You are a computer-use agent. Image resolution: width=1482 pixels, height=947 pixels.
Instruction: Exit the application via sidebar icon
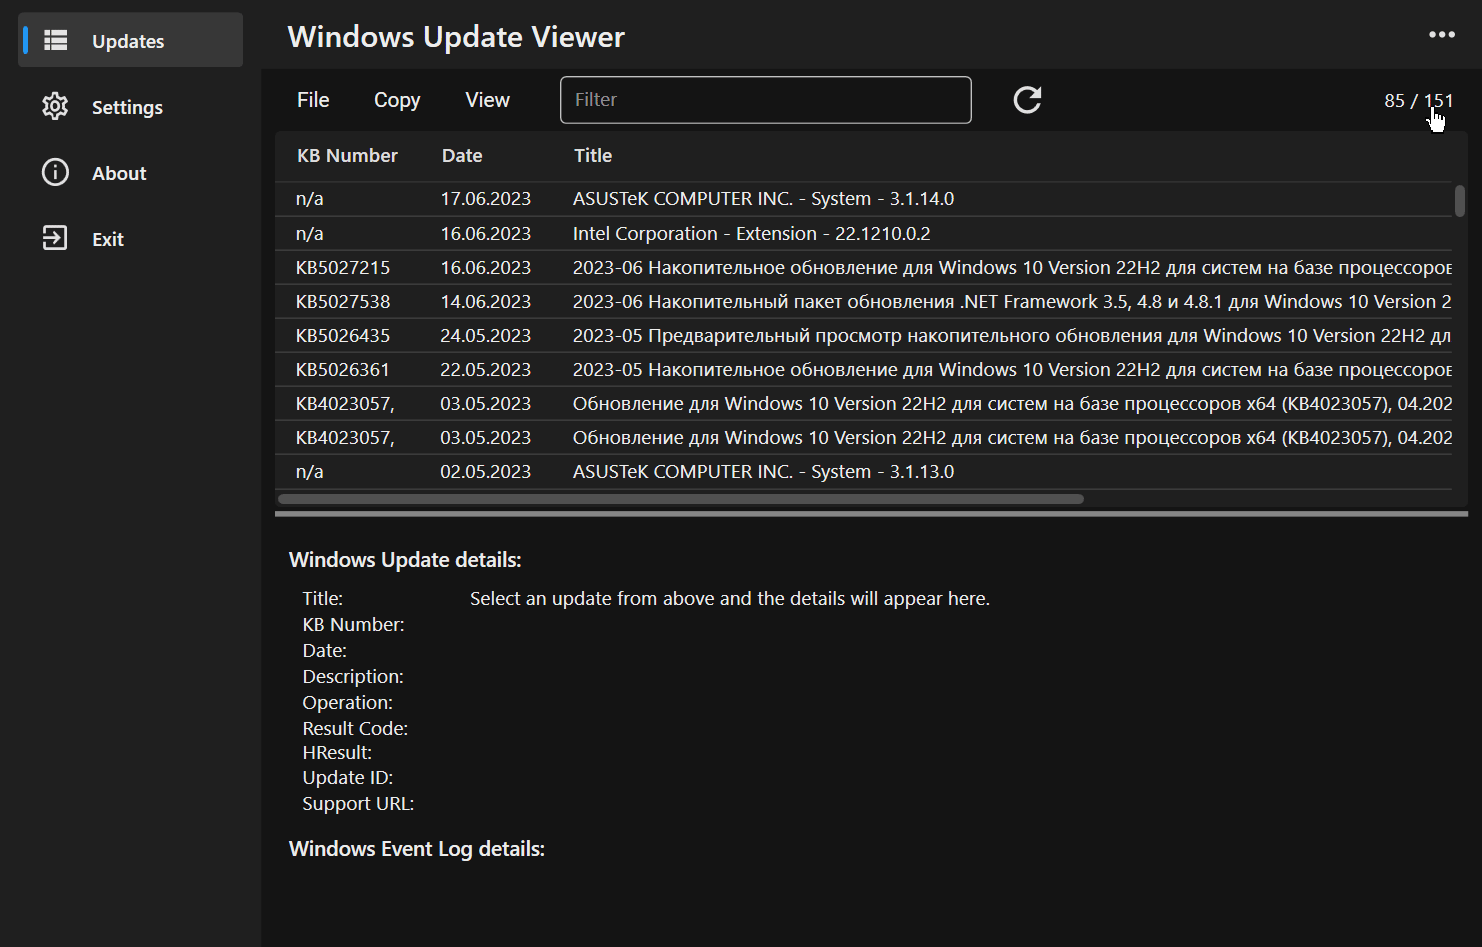click(x=108, y=239)
